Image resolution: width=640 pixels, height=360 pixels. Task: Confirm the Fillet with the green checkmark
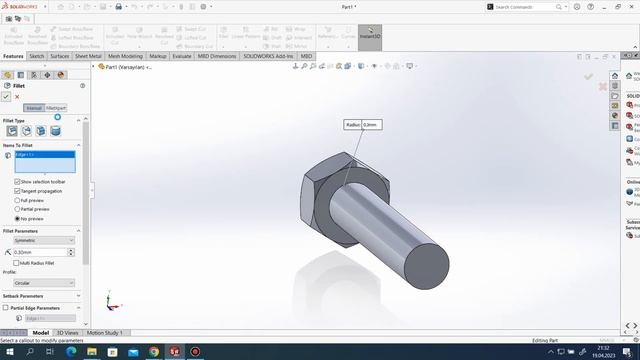(6, 97)
